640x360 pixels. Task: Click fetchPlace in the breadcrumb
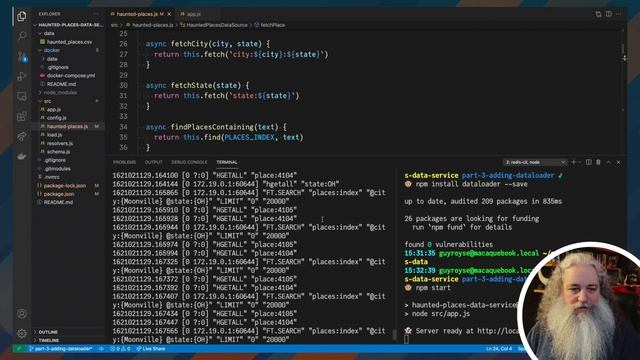click(272, 25)
